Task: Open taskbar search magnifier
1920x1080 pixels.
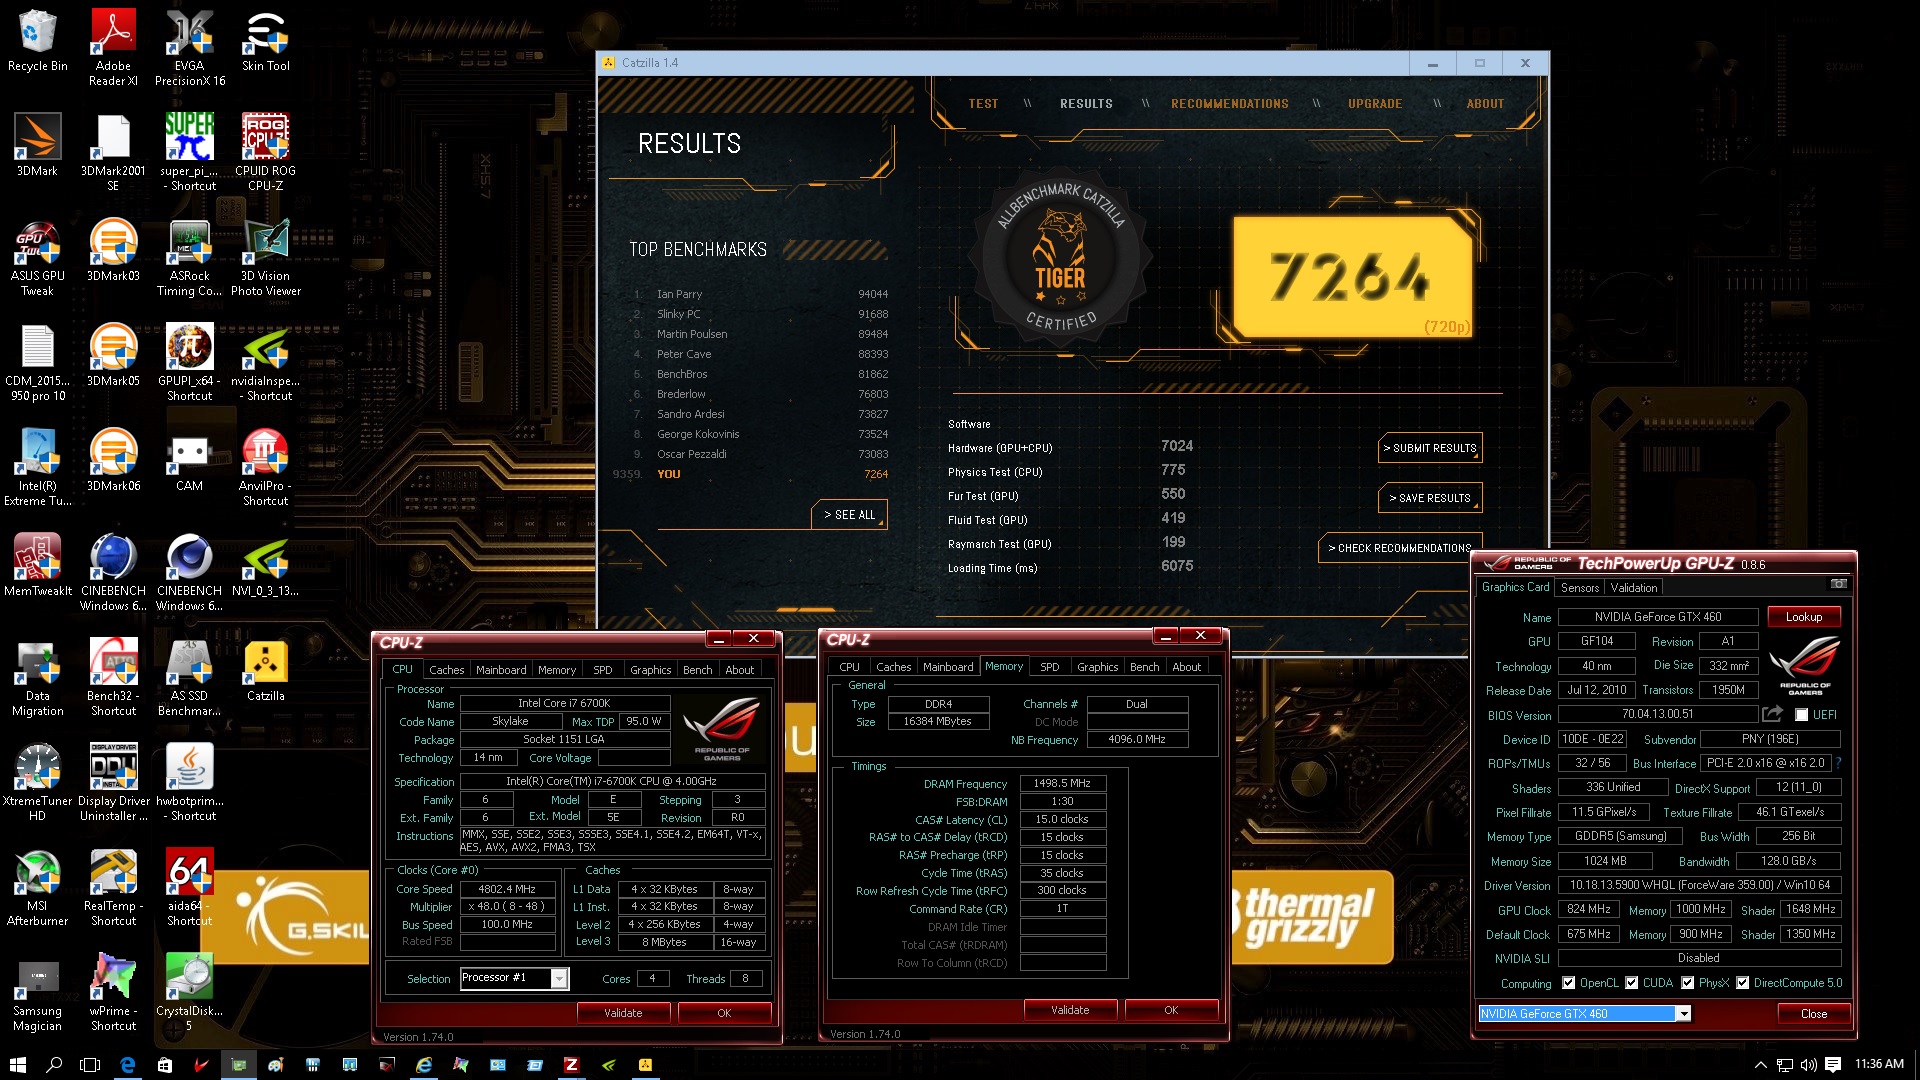Action: tap(54, 1065)
